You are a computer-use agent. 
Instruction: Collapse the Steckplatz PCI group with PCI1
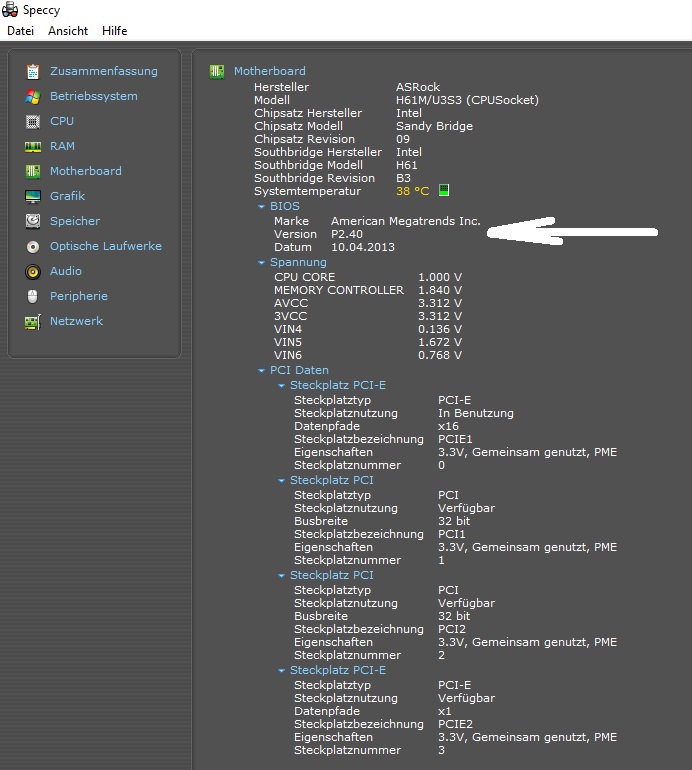click(x=281, y=481)
